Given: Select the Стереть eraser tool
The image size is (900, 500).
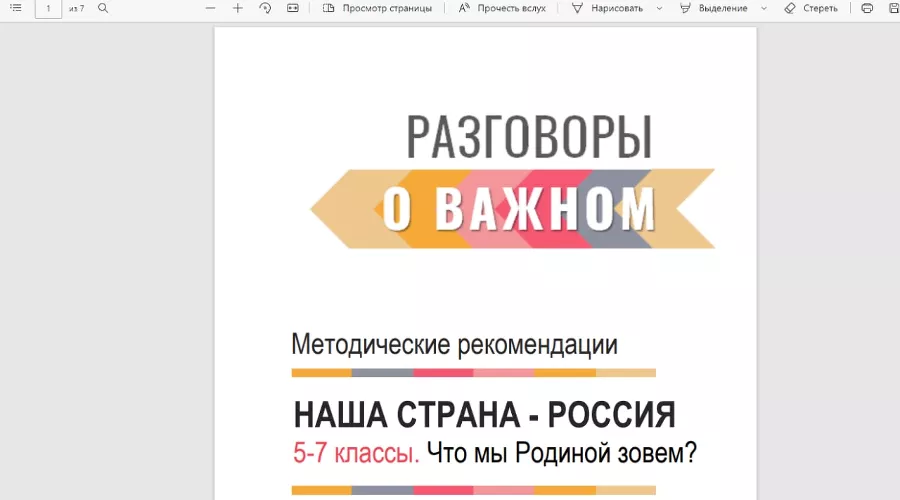Looking at the screenshot, I should coord(811,8).
